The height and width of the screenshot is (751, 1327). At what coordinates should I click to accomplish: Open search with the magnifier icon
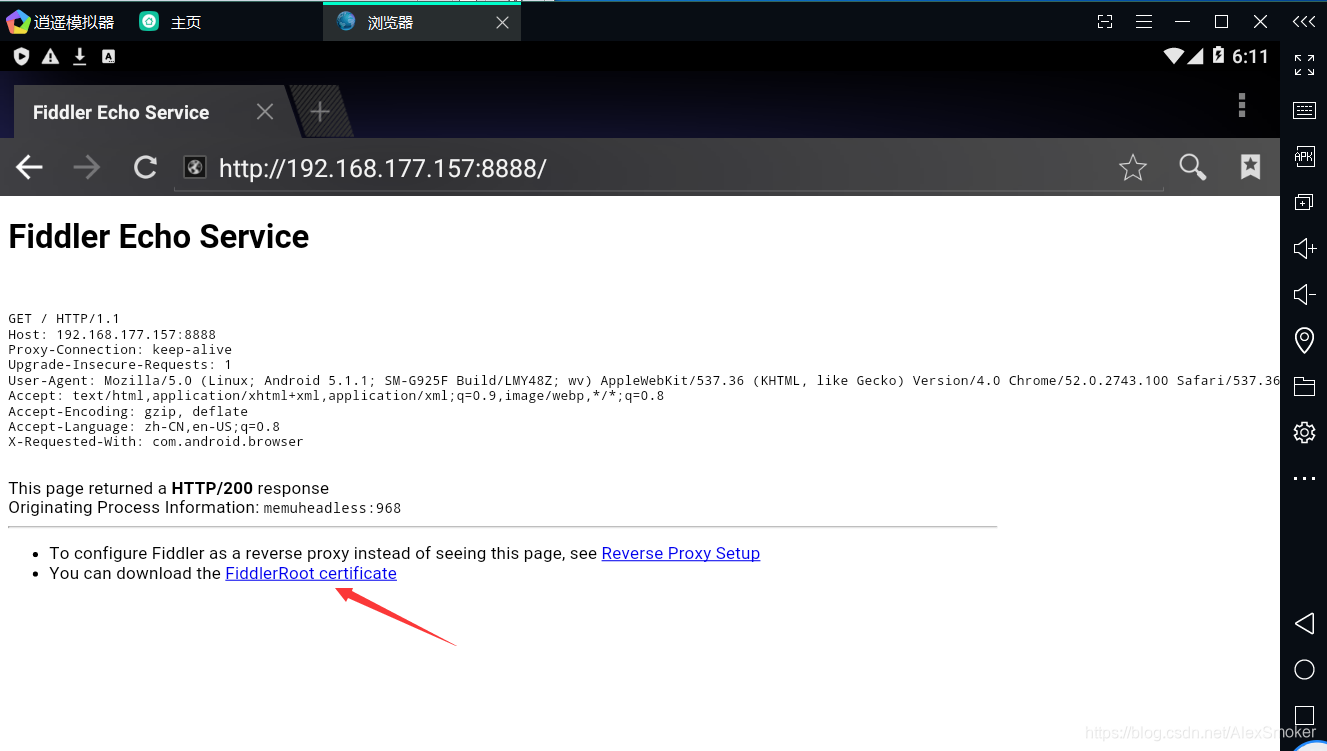[1192, 167]
